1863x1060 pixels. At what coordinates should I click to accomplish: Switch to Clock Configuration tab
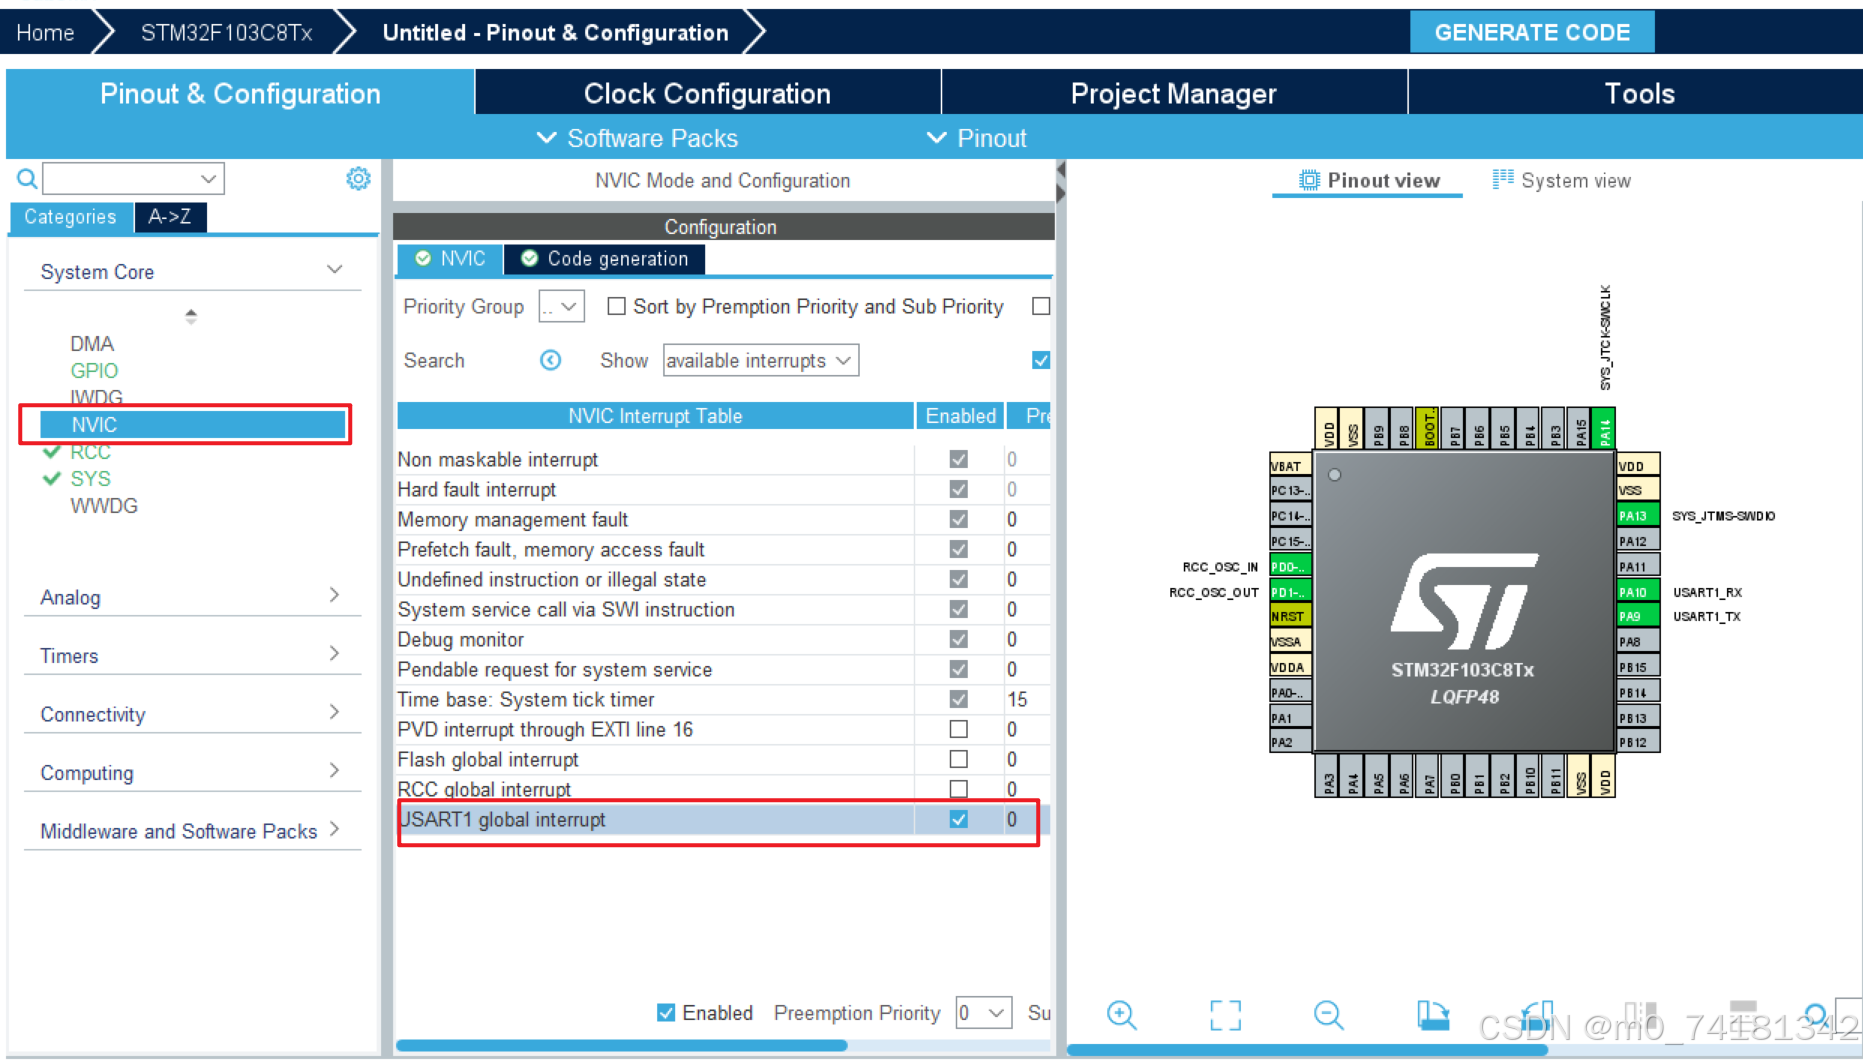(x=707, y=93)
